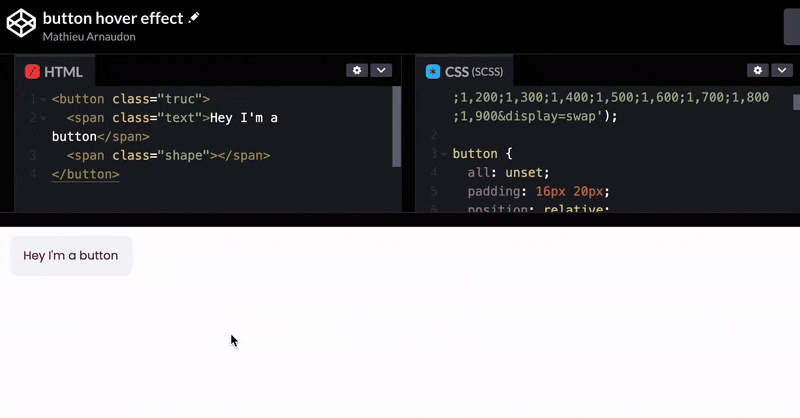This screenshot has height=418, width=800.
Task: Click the "Hey I'm a button" preview button
Action: pos(71,256)
